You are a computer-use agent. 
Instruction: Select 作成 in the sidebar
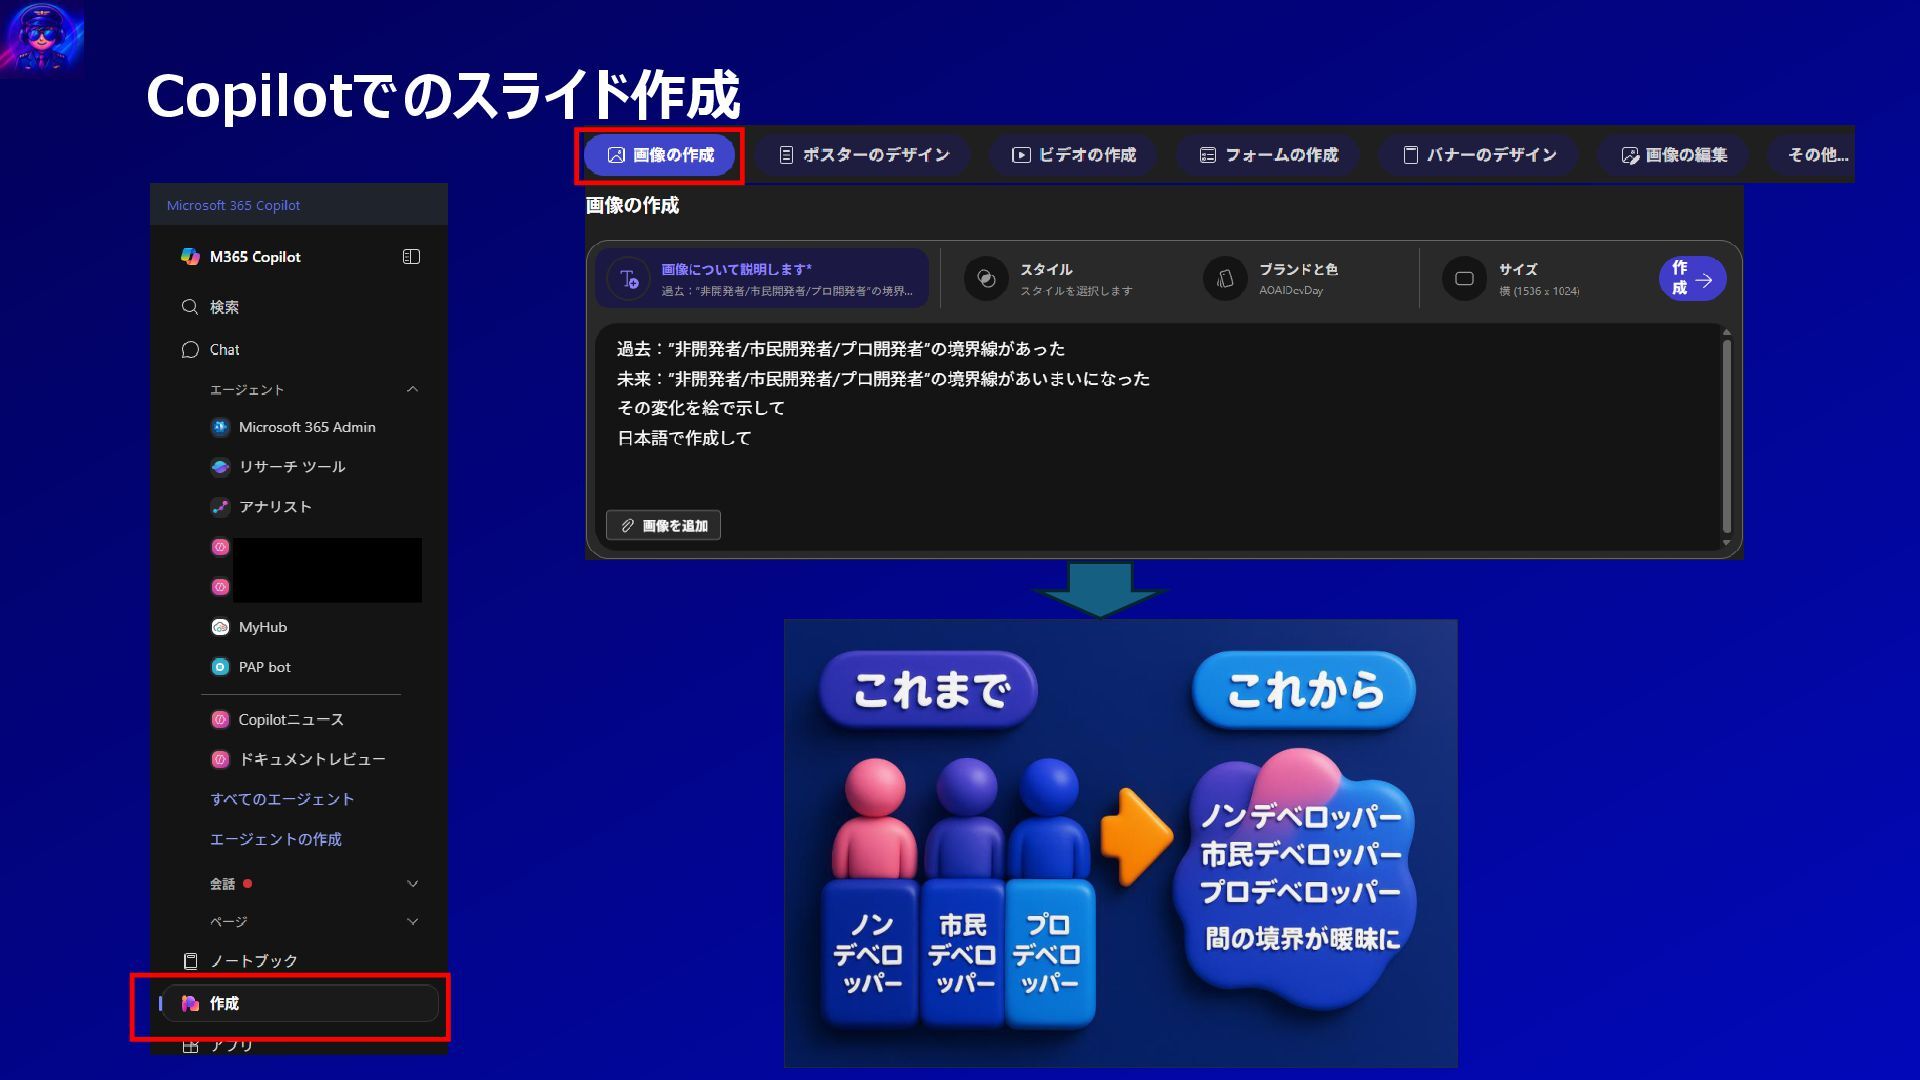pyautogui.click(x=300, y=1004)
